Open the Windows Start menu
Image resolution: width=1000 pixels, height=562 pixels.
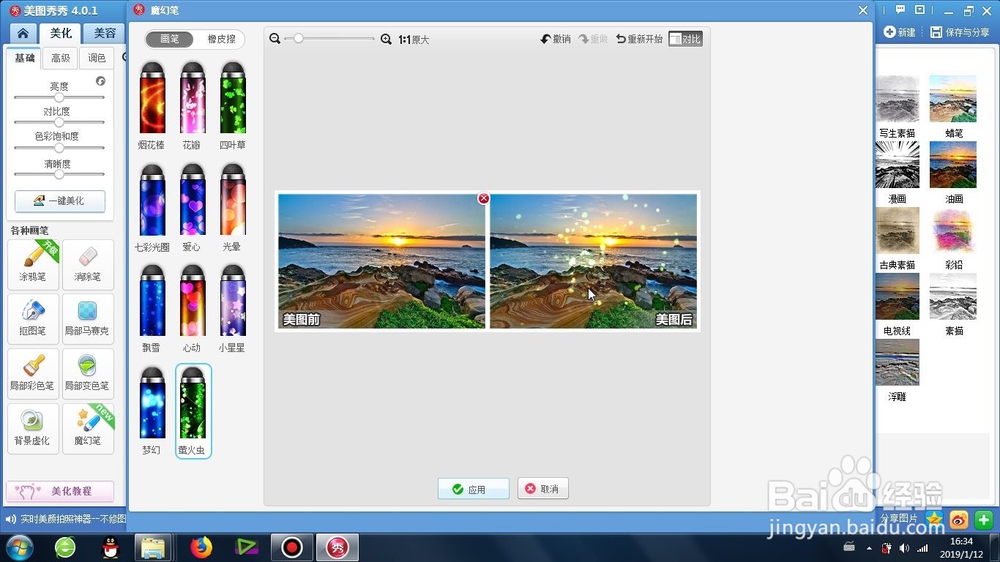[19, 547]
